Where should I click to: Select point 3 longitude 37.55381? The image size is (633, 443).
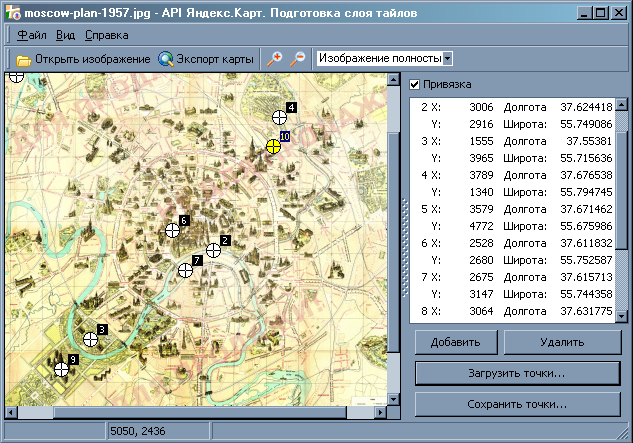pos(589,141)
